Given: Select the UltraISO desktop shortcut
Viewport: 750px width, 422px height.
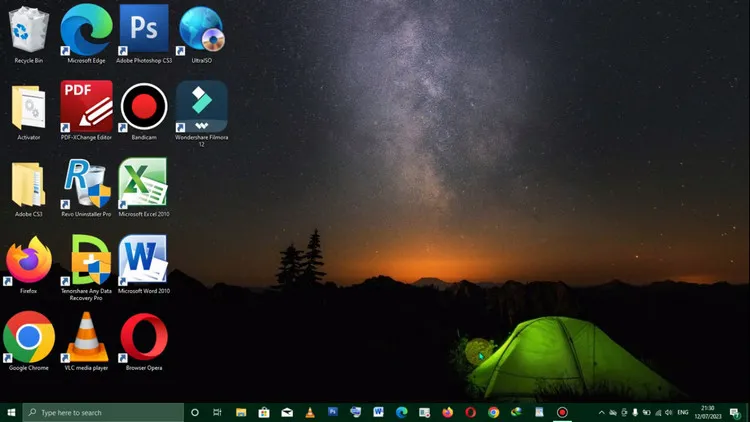Looking at the screenshot, I should [201, 33].
